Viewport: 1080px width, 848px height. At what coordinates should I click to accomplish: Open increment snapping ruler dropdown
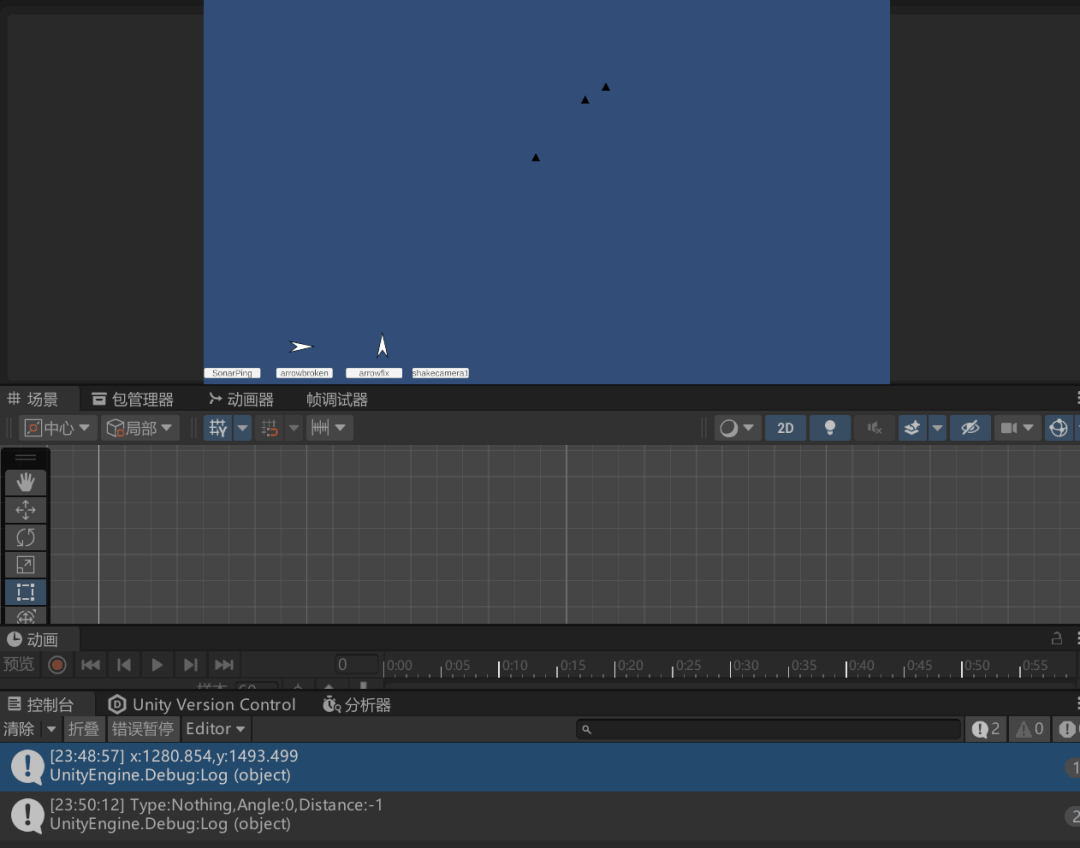[x=329, y=428]
